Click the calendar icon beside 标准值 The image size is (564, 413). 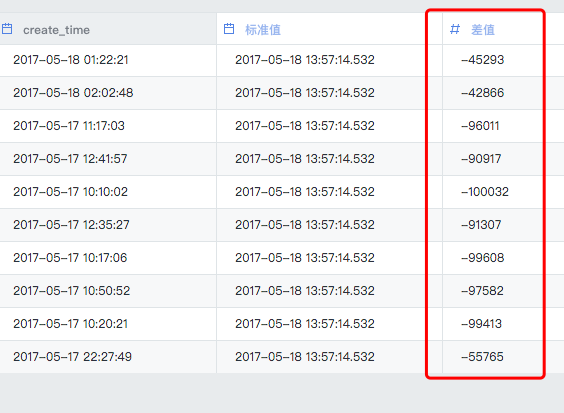(229, 29)
